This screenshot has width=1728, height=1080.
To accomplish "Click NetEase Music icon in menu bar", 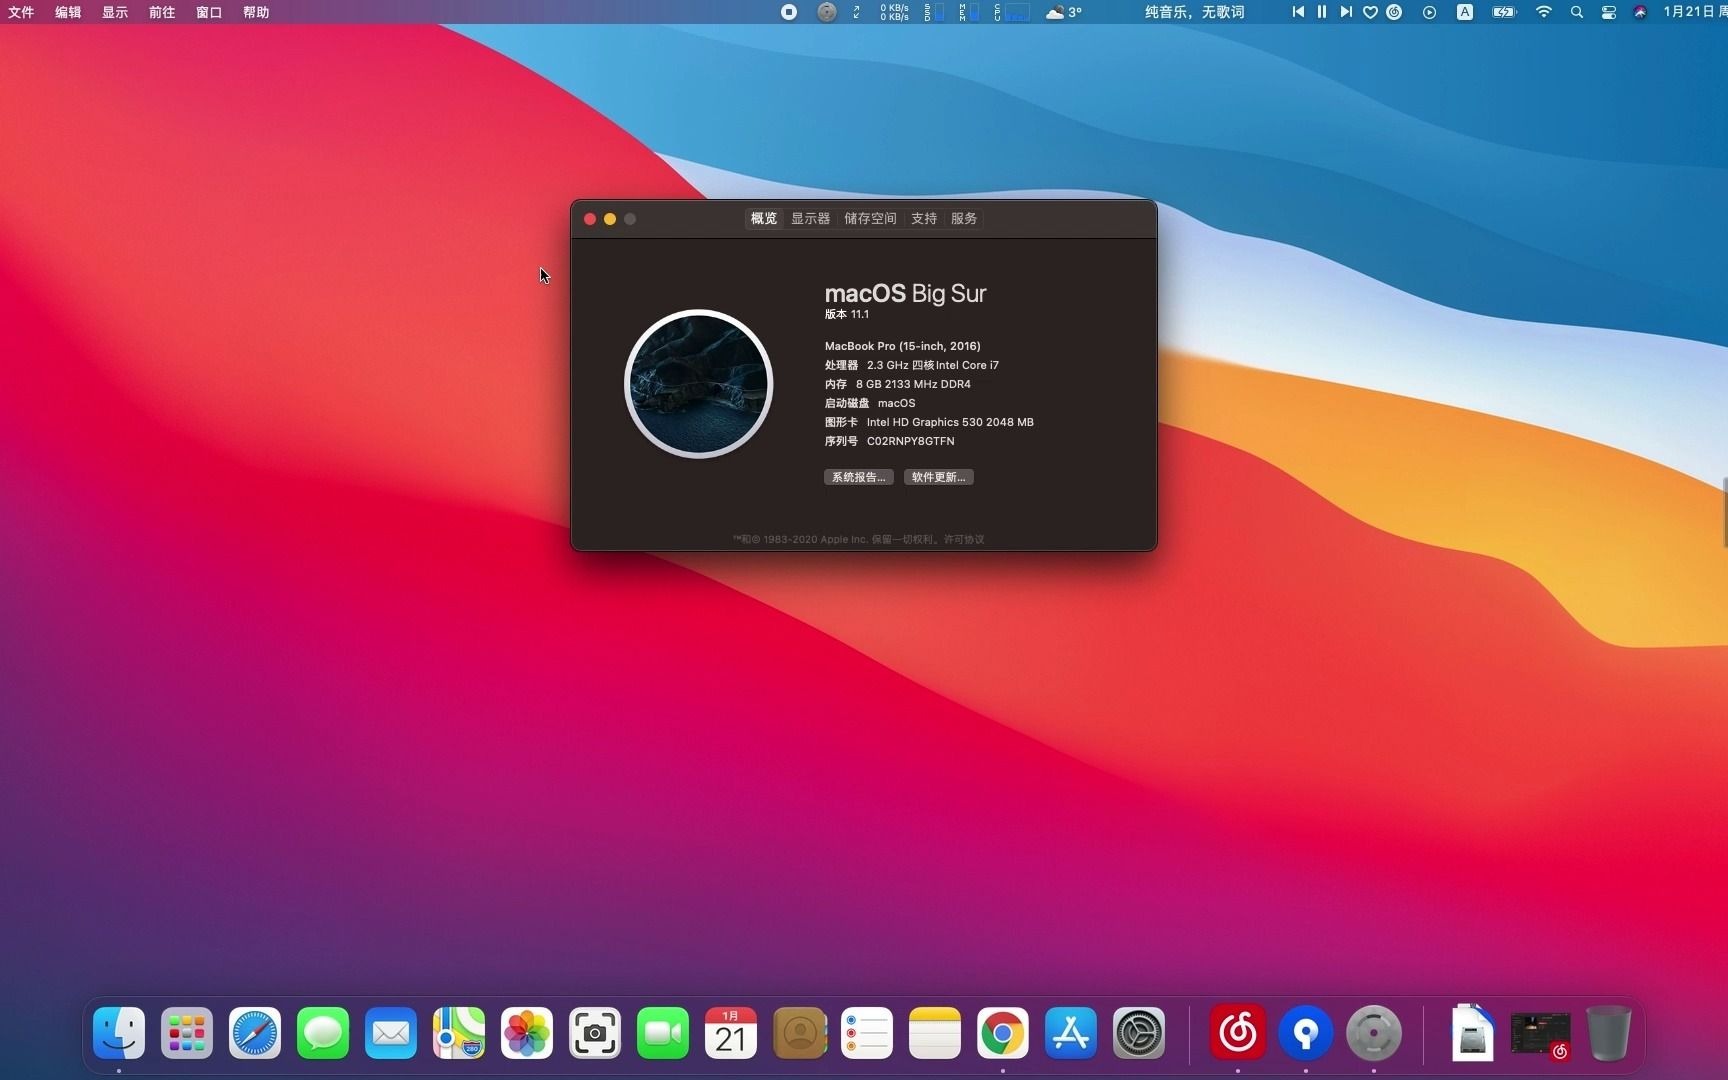I will [x=1394, y=12].
